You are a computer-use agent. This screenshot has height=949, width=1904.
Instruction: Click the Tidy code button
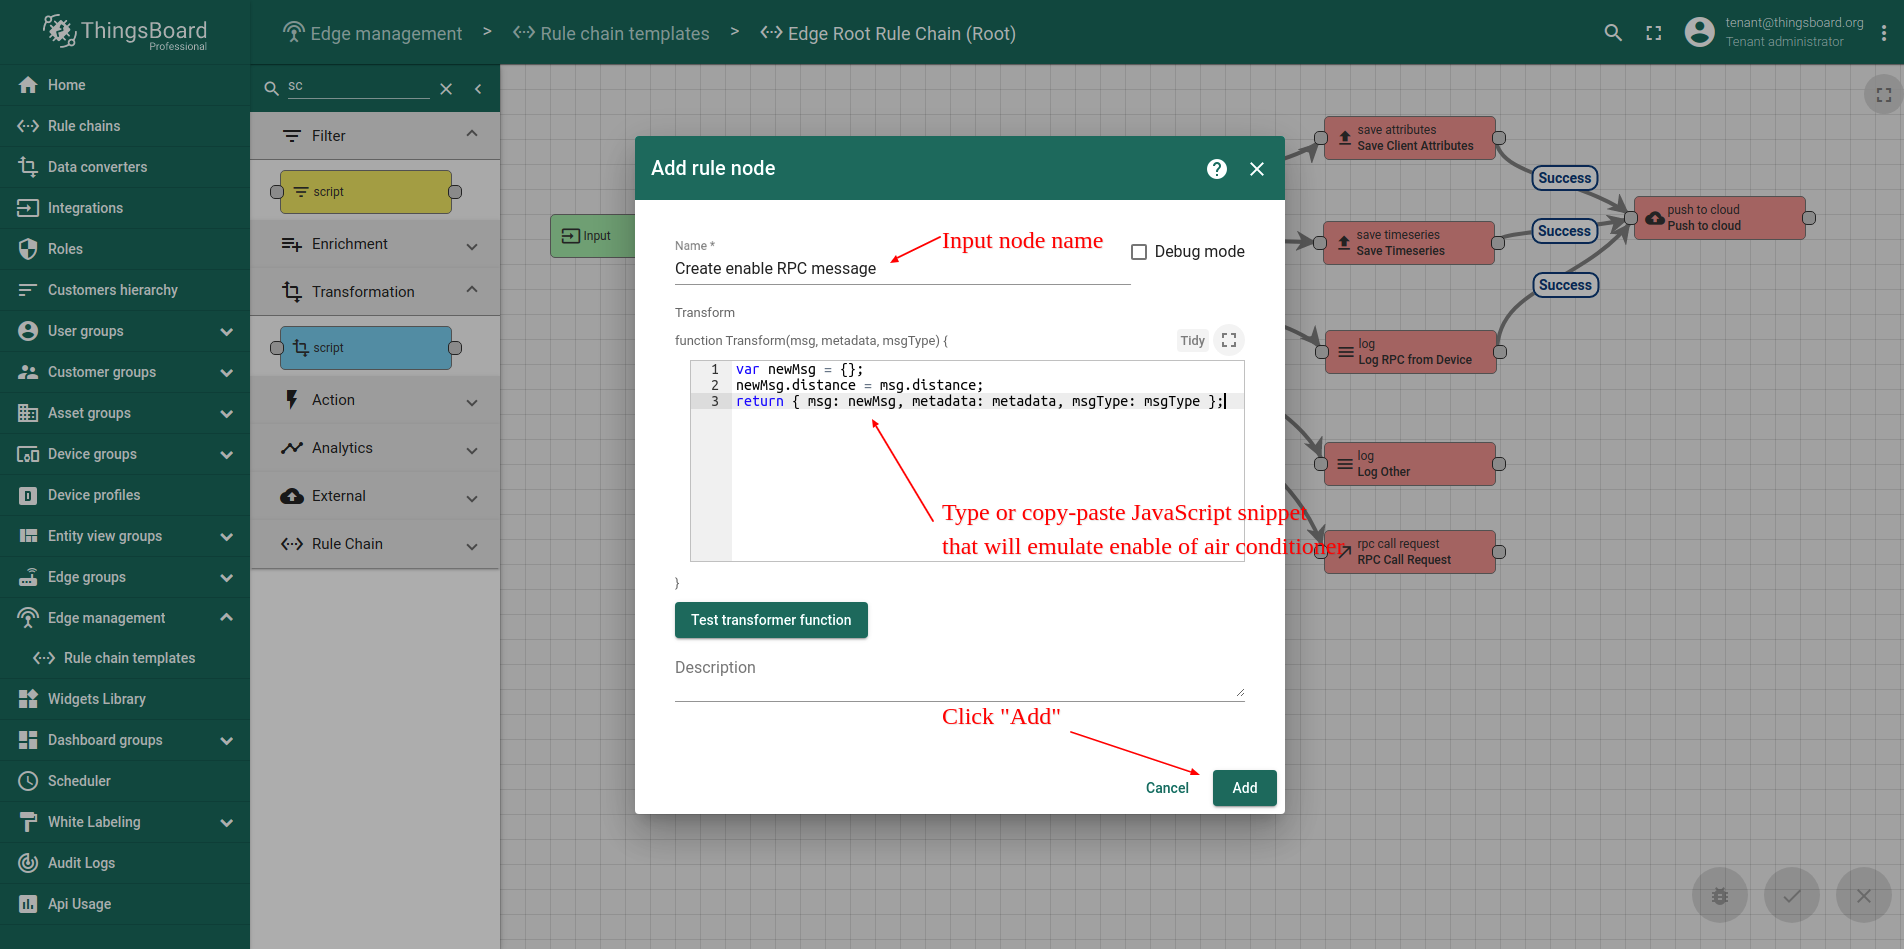point(1192,340)
